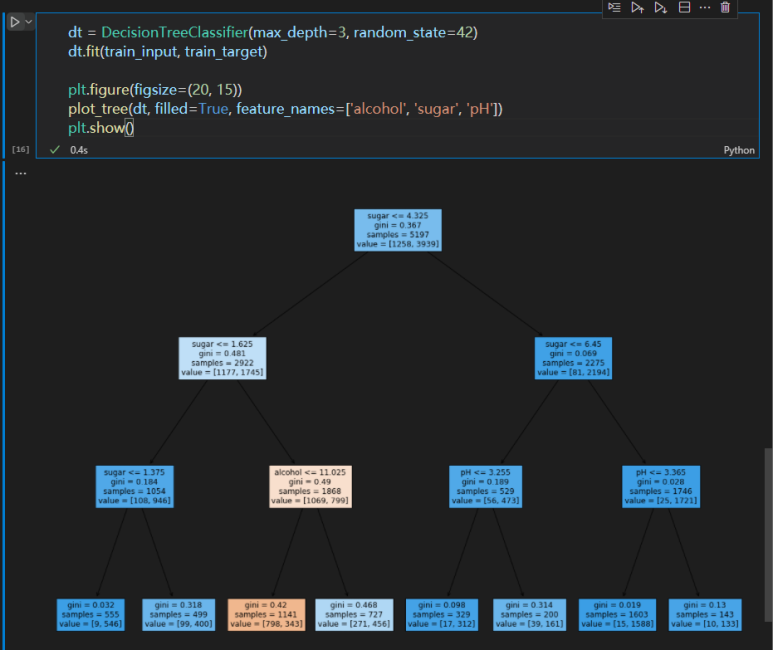Screen dimensions: 773x650
Task: Open the cell toolbar More Actions menu
Action: tap(705, 7)
